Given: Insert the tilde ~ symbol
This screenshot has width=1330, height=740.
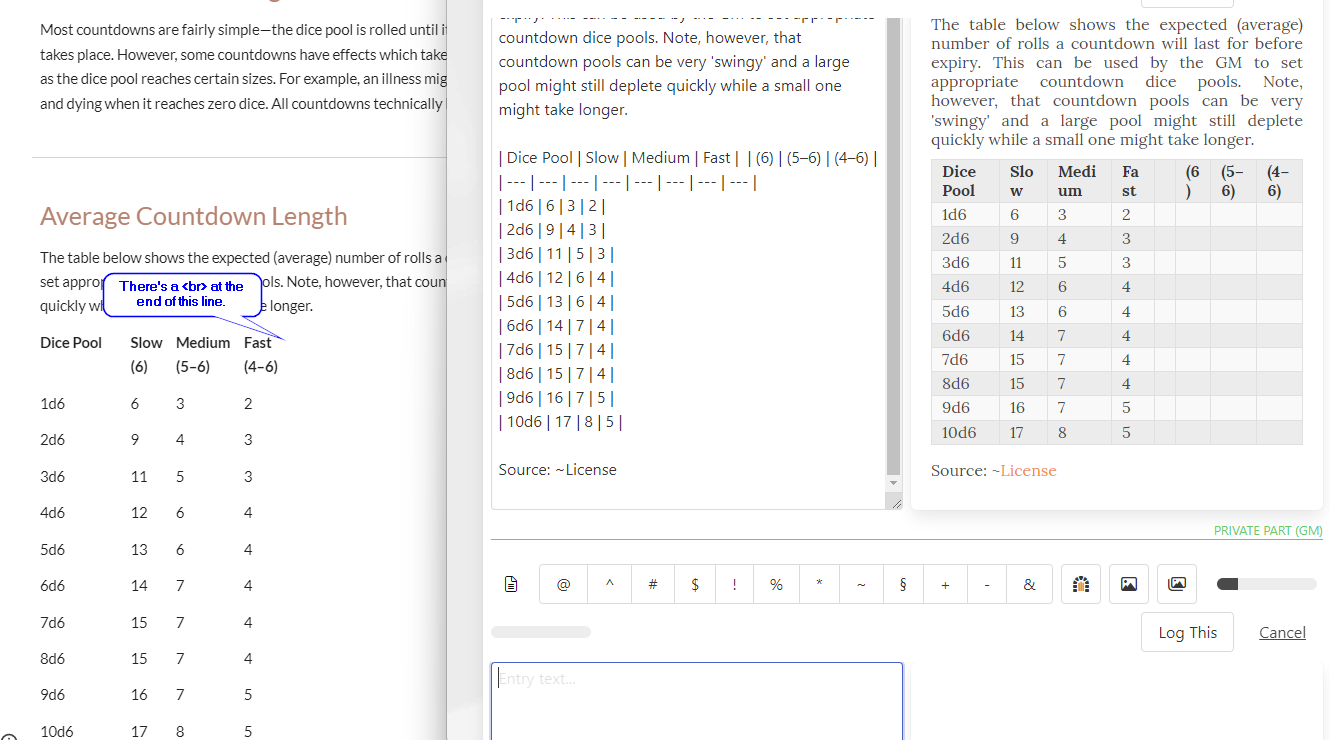Looking at the screenshot, I should 860,584.
